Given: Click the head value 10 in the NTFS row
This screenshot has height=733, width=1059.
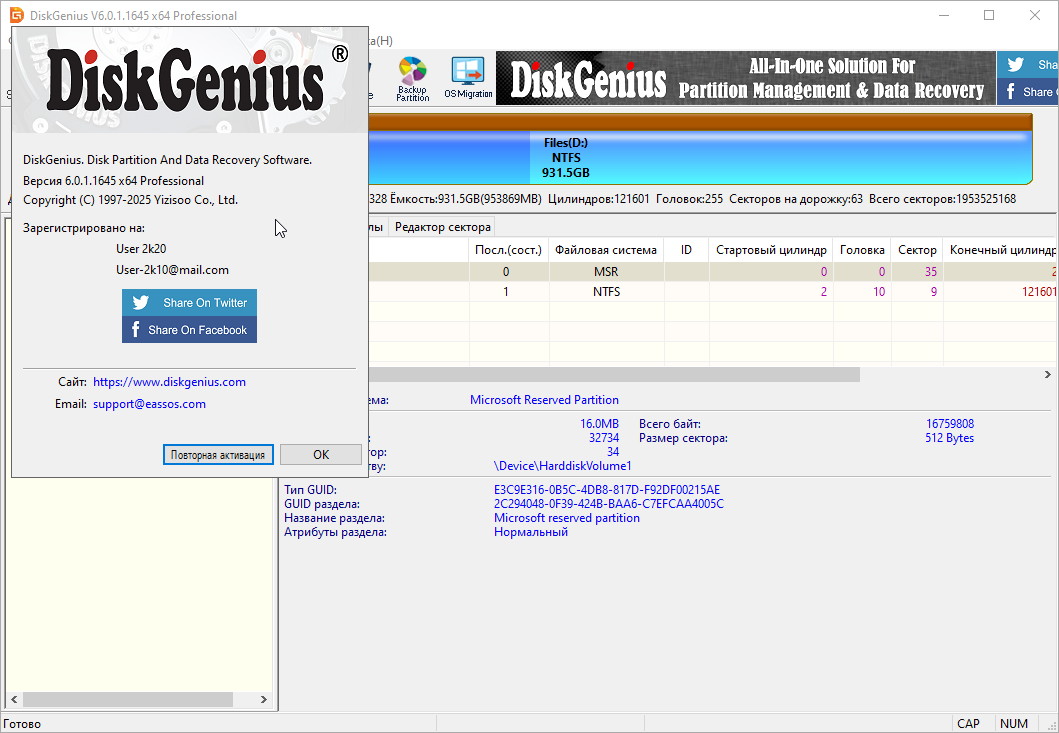Looking at the screenshot, I should (x=879, y=292).
